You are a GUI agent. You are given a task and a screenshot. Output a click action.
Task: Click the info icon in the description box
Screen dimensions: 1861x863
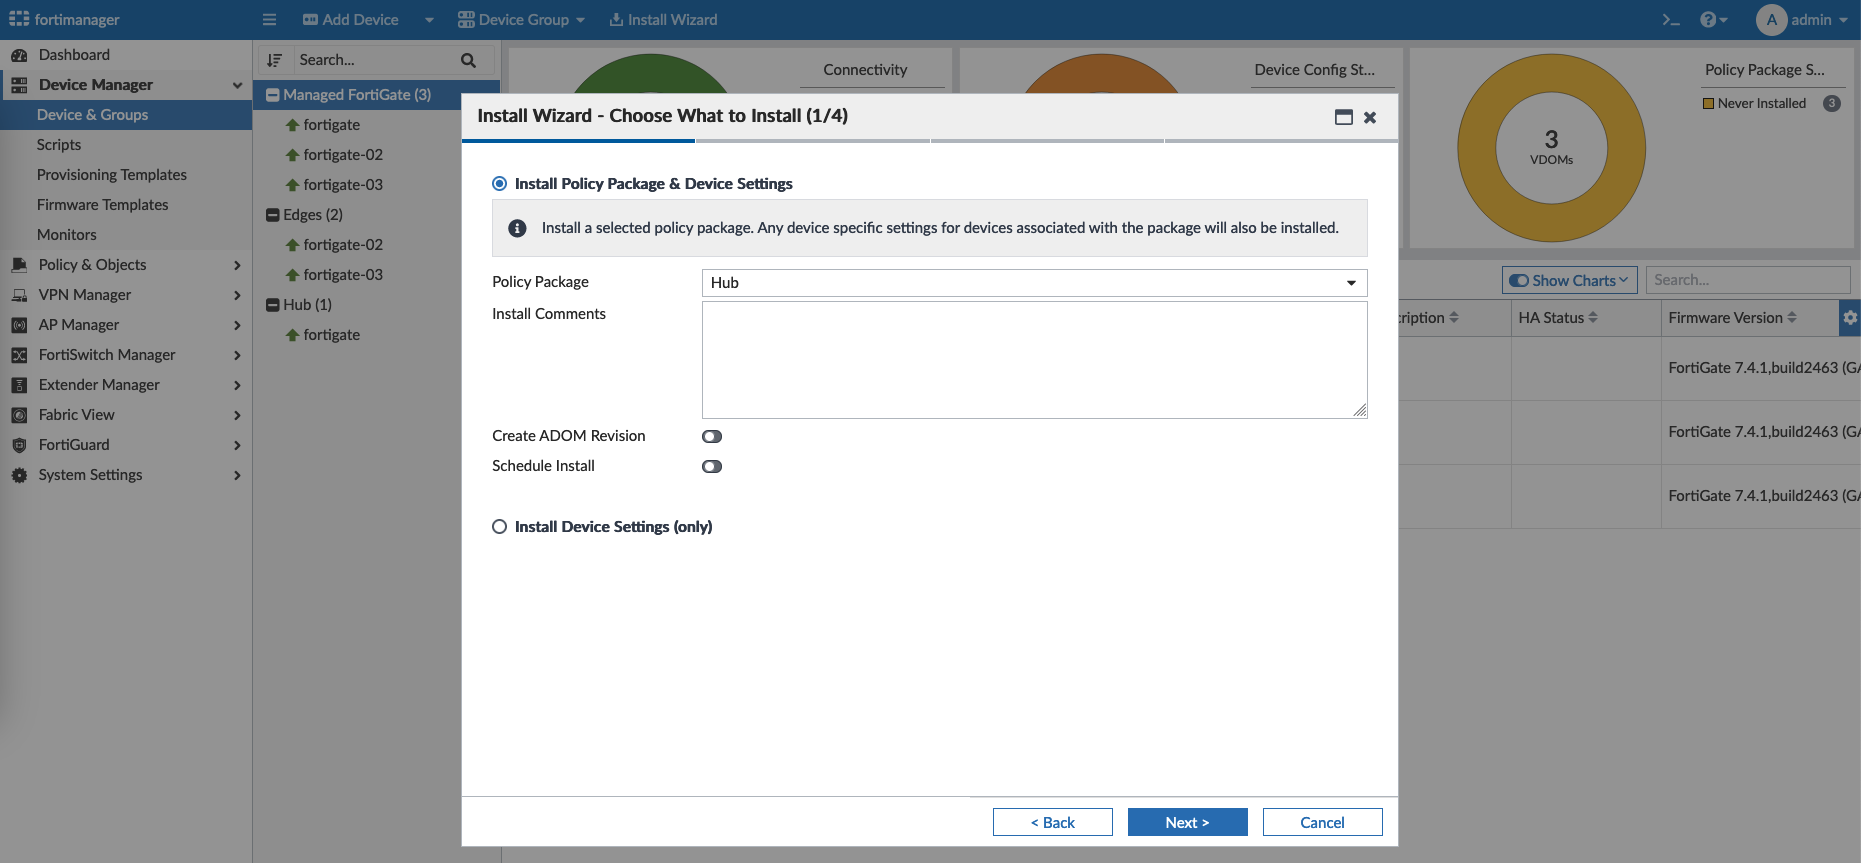coord(517,228)
